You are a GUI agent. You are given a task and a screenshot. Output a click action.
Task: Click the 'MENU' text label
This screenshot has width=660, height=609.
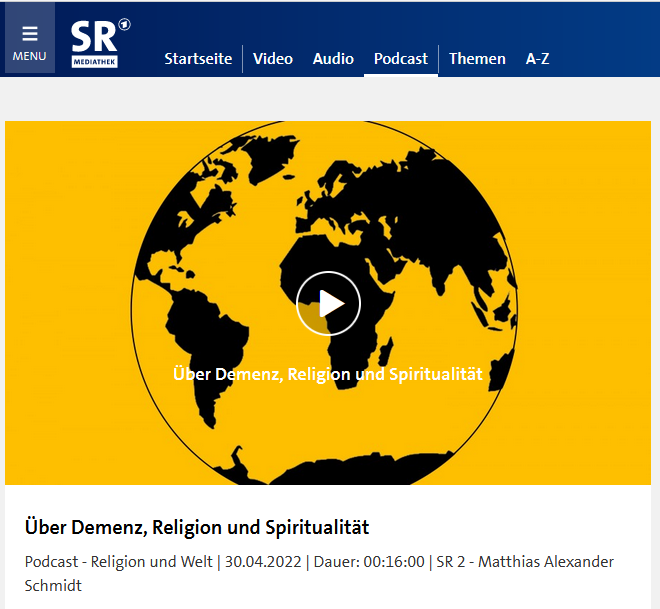(30, 56)
